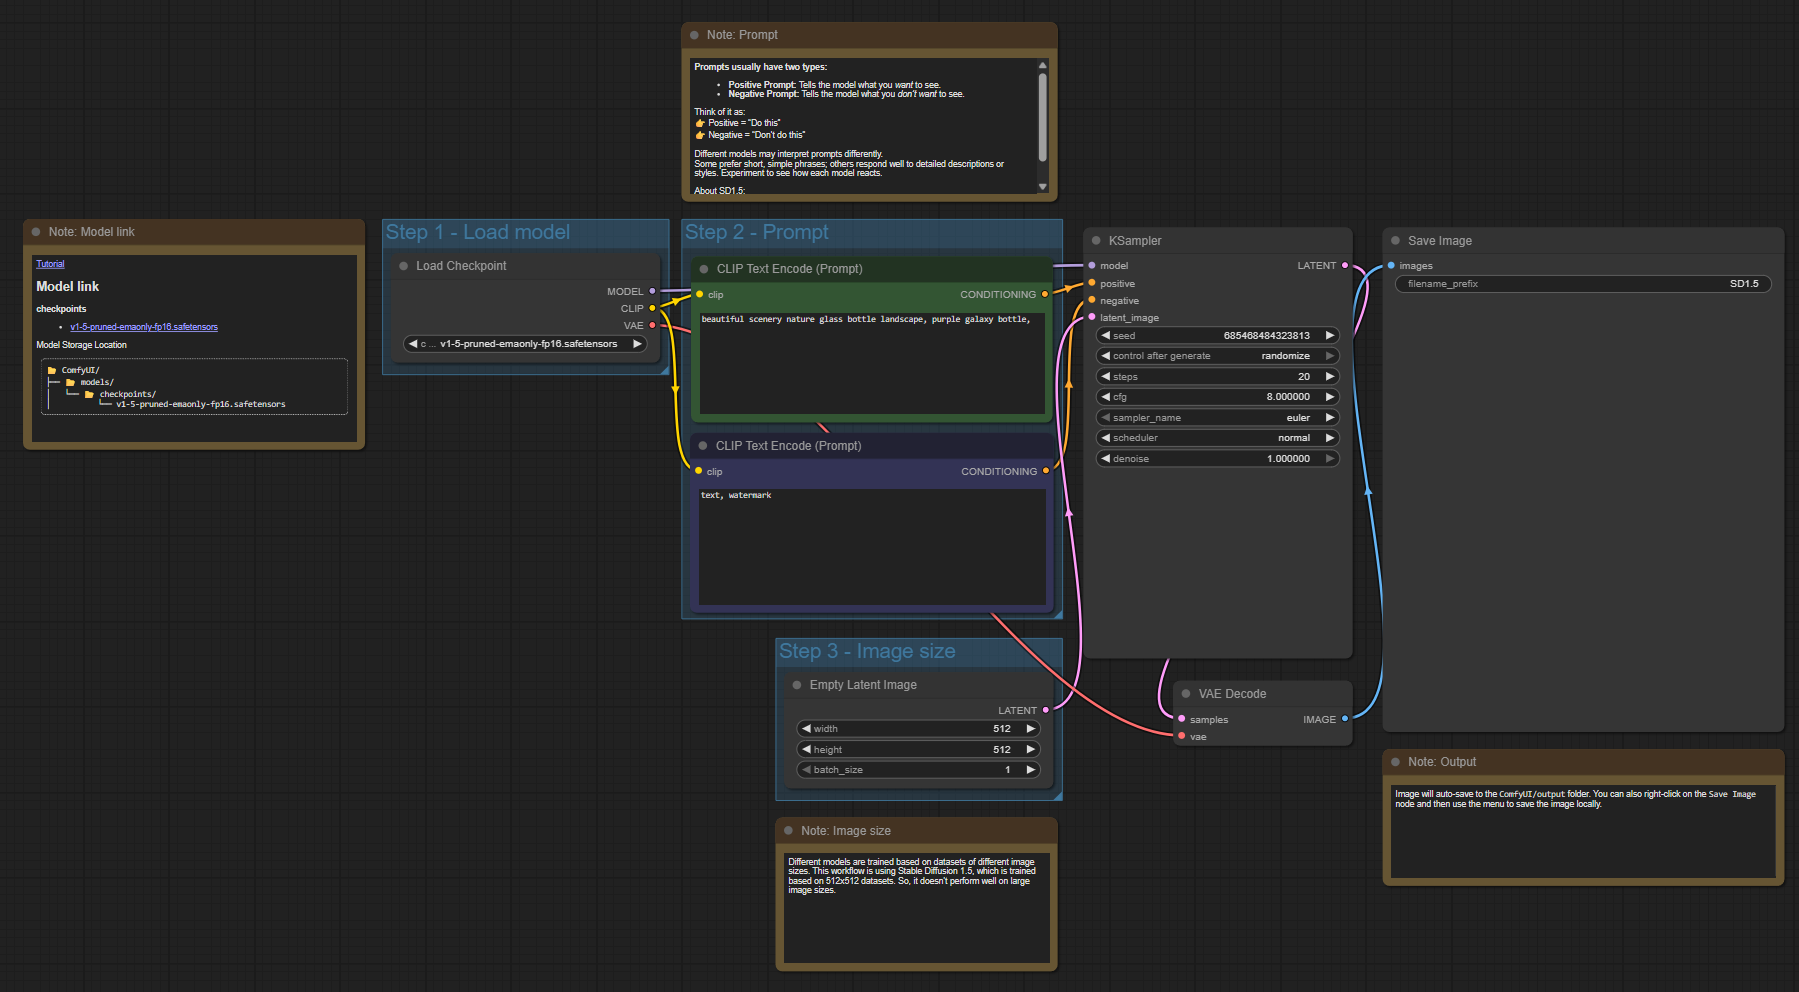Screen dimensions: 1799x992
Task: Increase the steps value with its right arrow
Action: 1329,377
